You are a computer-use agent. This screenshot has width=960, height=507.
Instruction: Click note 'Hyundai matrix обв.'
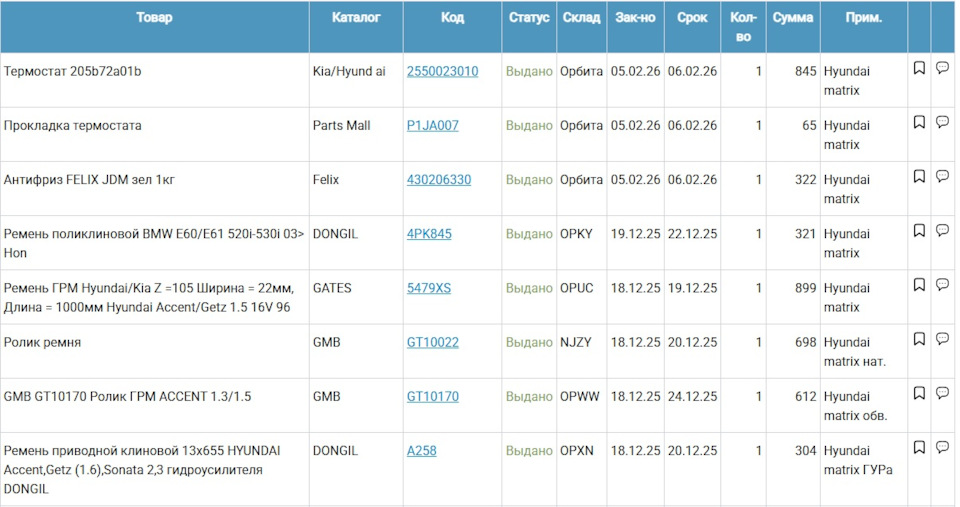pyautogui.click(x=855, y=406)
